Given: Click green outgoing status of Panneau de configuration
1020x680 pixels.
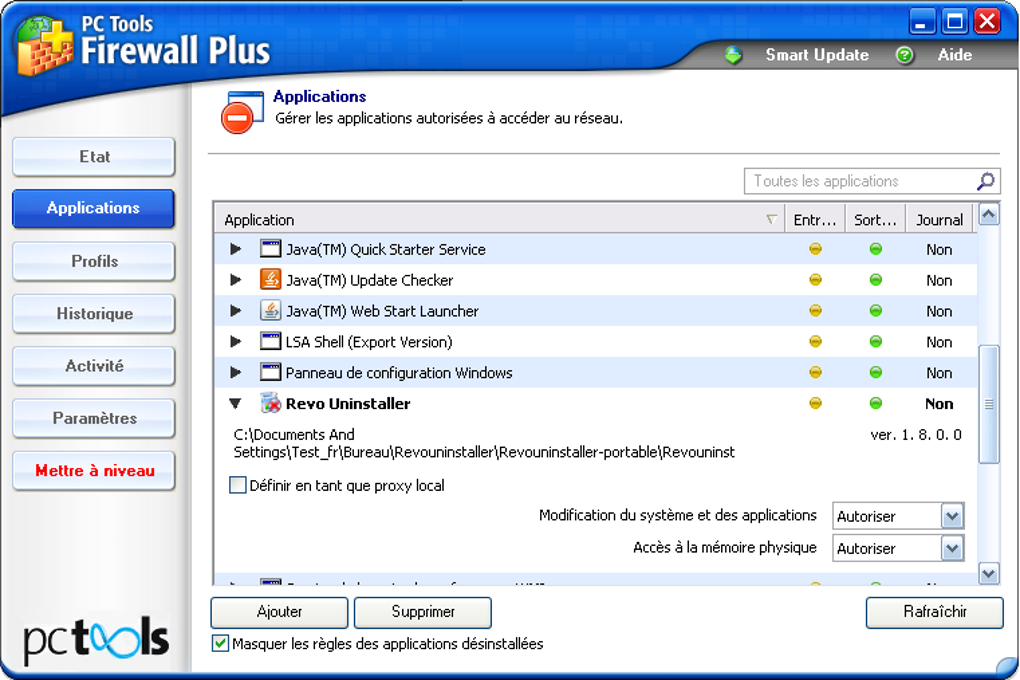Looking at the screenshot, I should pos(876,372).
